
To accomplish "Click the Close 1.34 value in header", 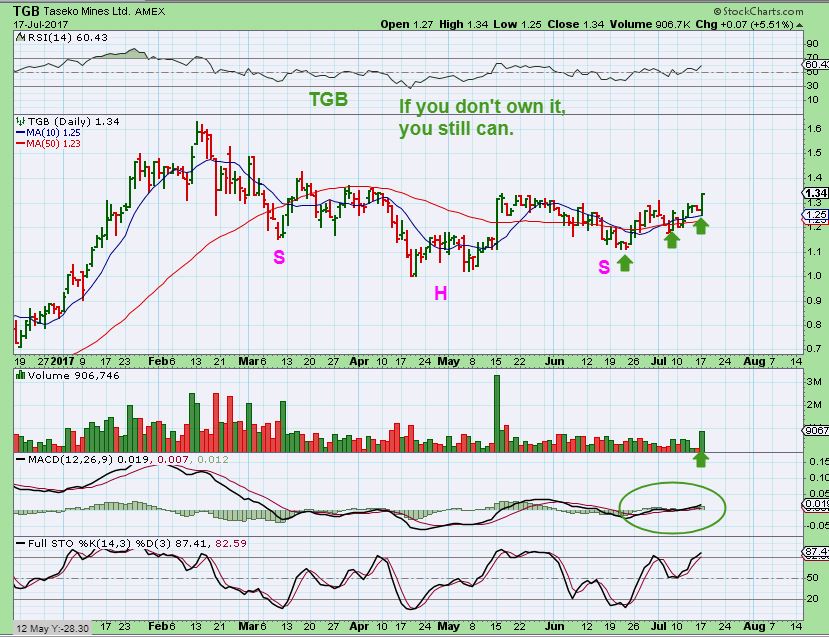I will pos(575,24).
